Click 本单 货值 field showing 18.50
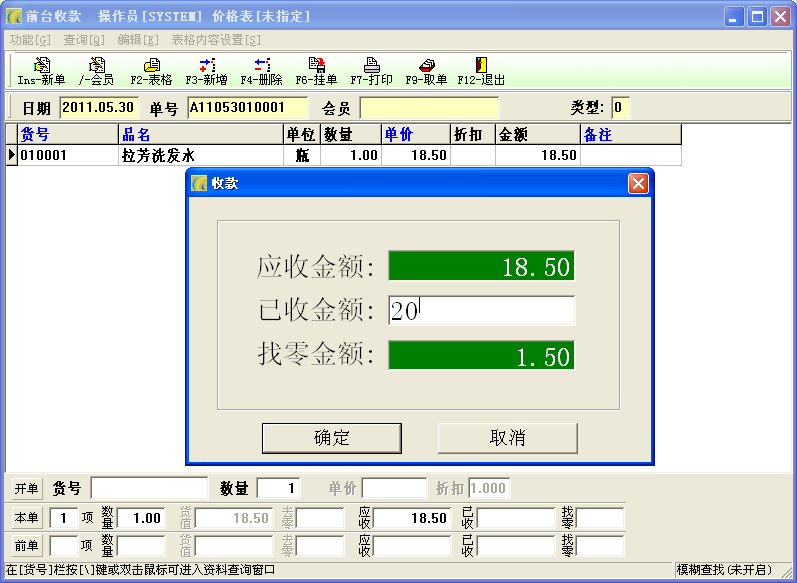This screenshot has height=583, width=797. pos(234,518)
